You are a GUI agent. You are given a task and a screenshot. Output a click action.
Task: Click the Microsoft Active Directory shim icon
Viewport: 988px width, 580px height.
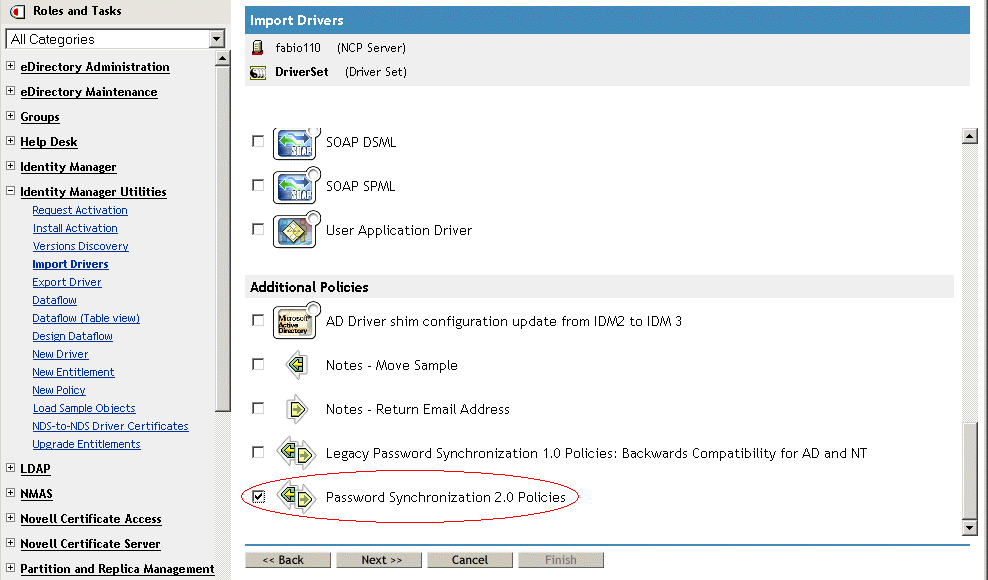[295, 321]
